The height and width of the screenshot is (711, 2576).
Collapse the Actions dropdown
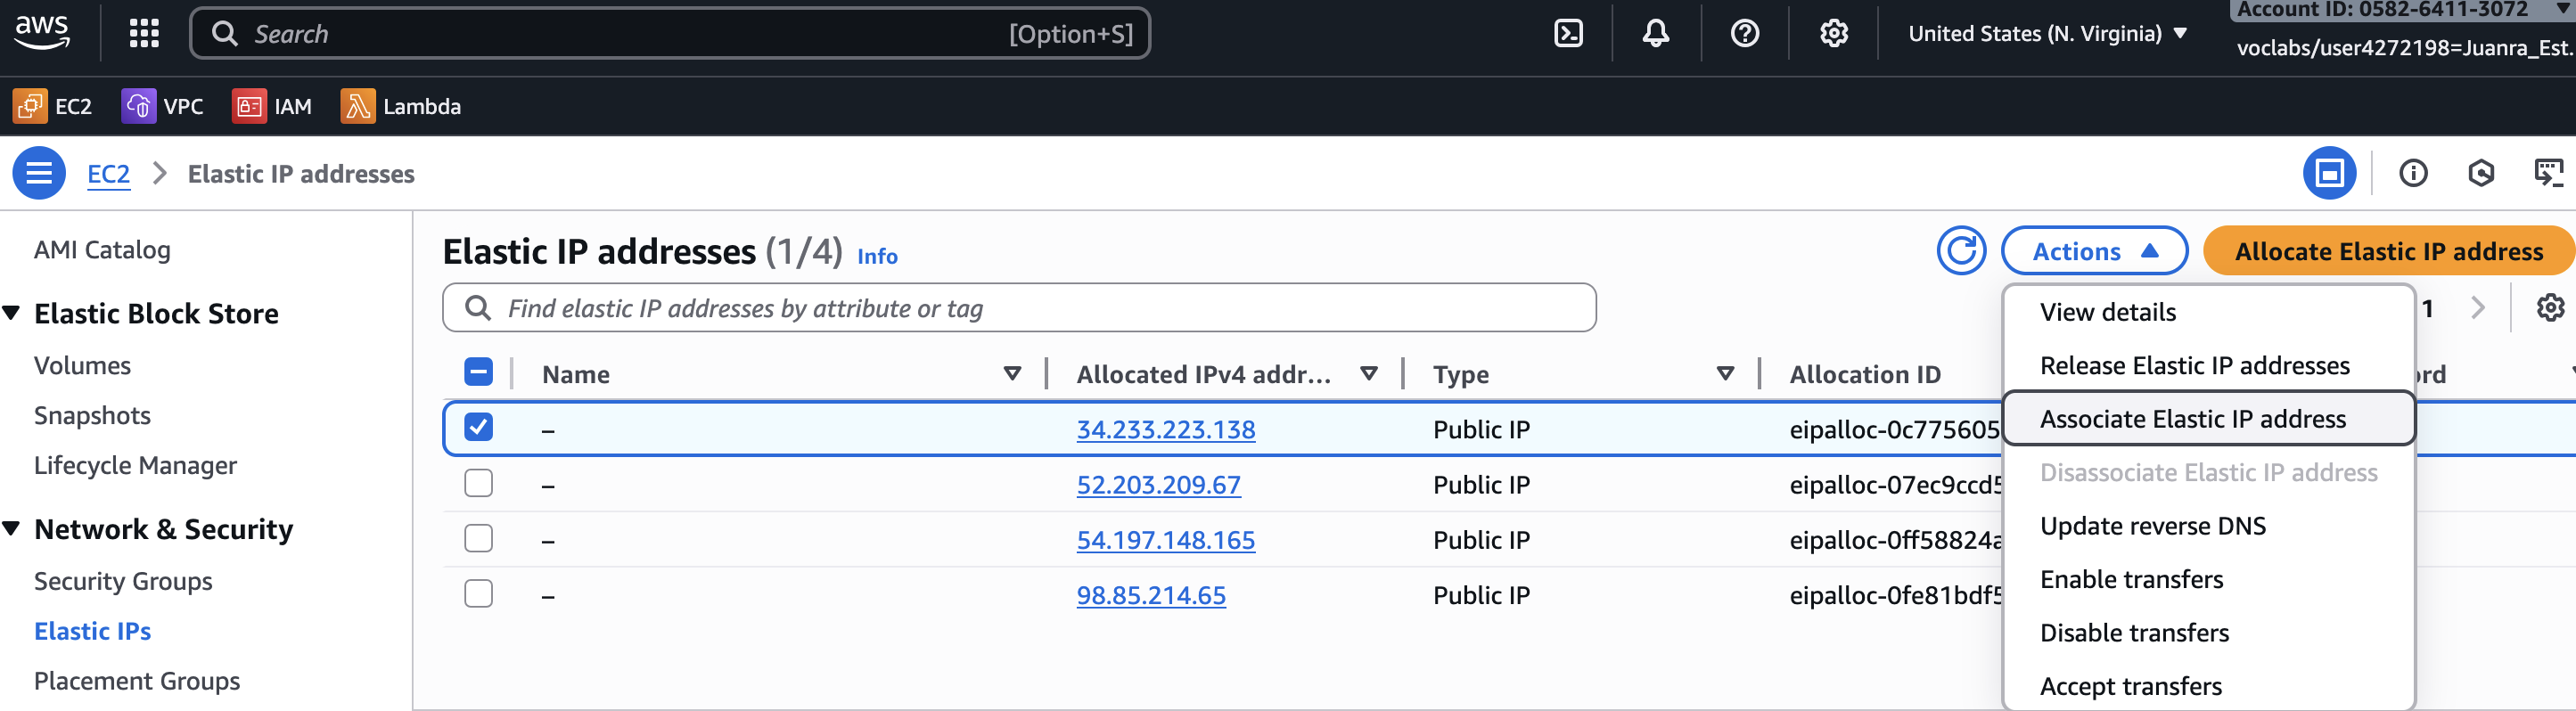coord(2093,251)
